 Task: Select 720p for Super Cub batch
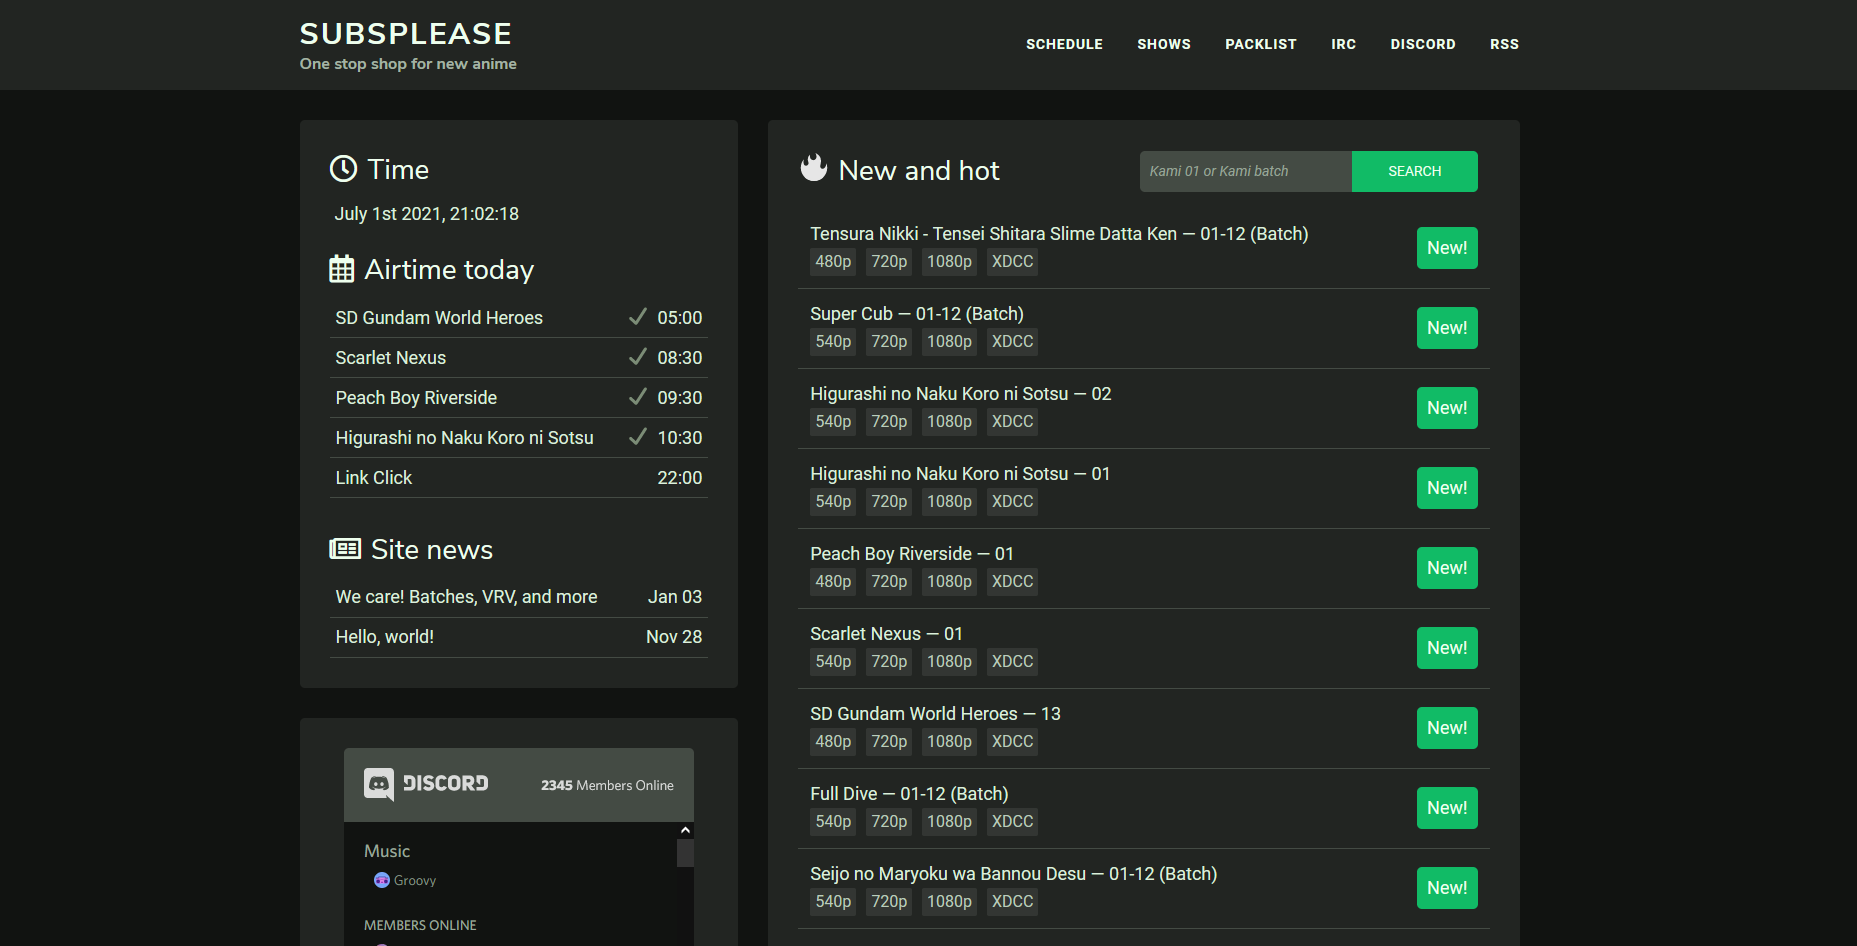pos(889,342)
